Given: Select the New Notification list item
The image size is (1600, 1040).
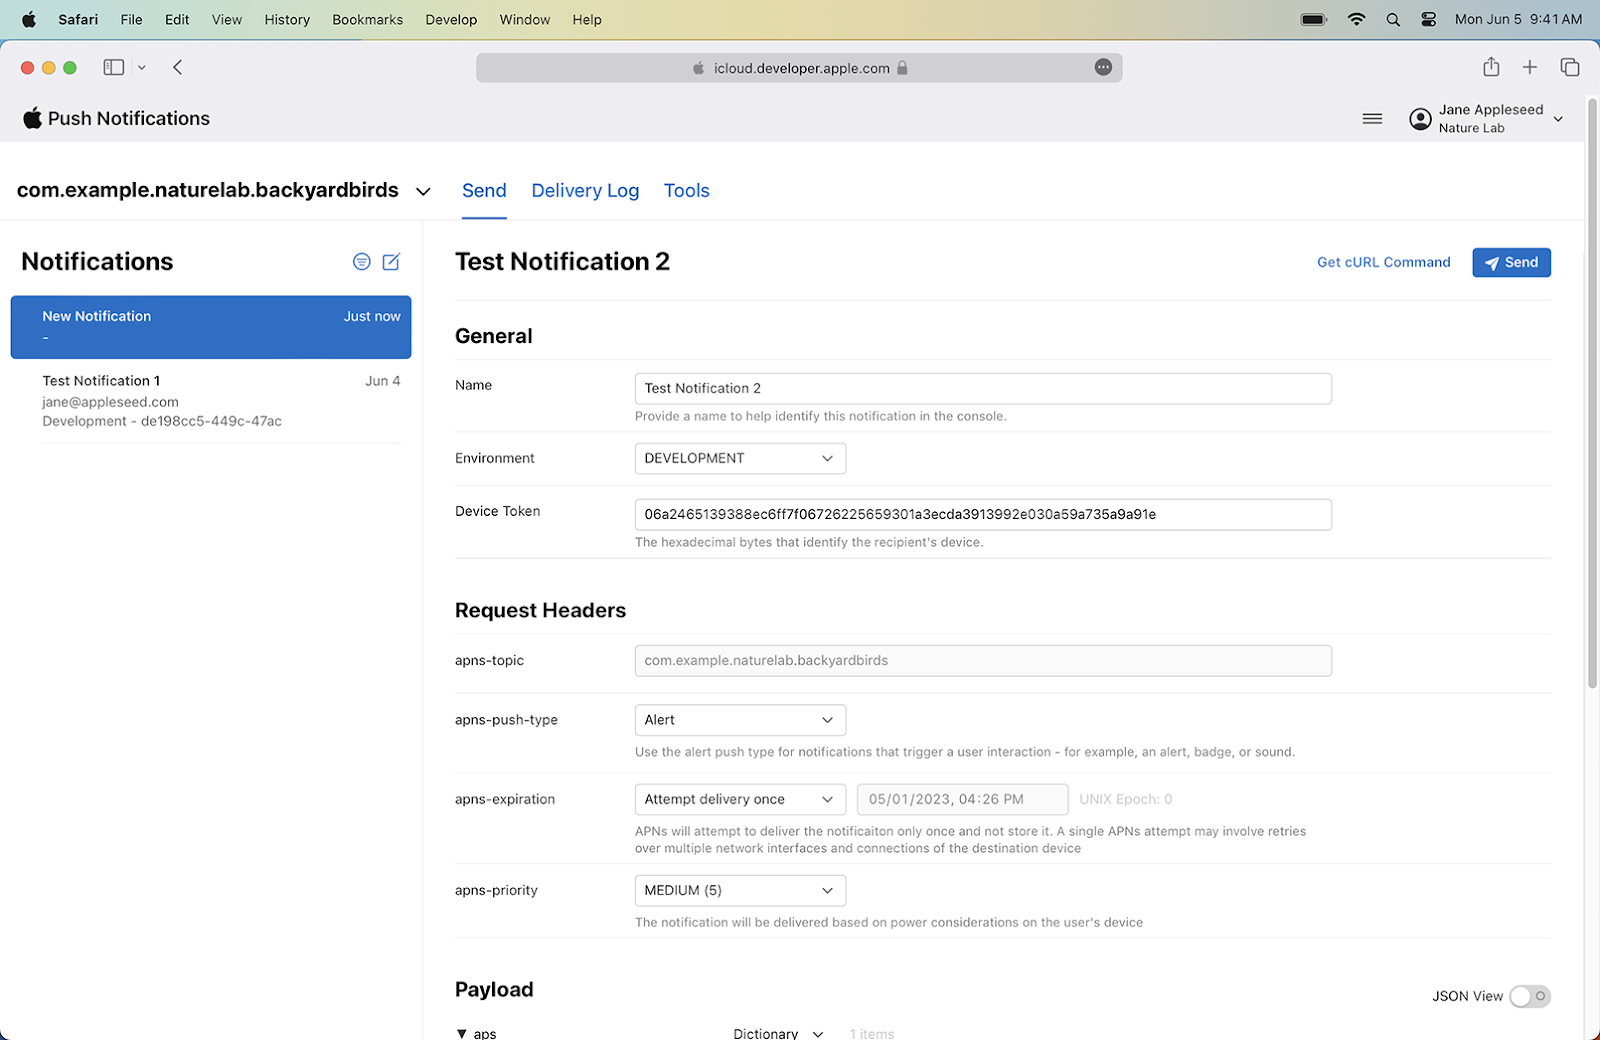Looking at the screenshot, I should point(211,327).
